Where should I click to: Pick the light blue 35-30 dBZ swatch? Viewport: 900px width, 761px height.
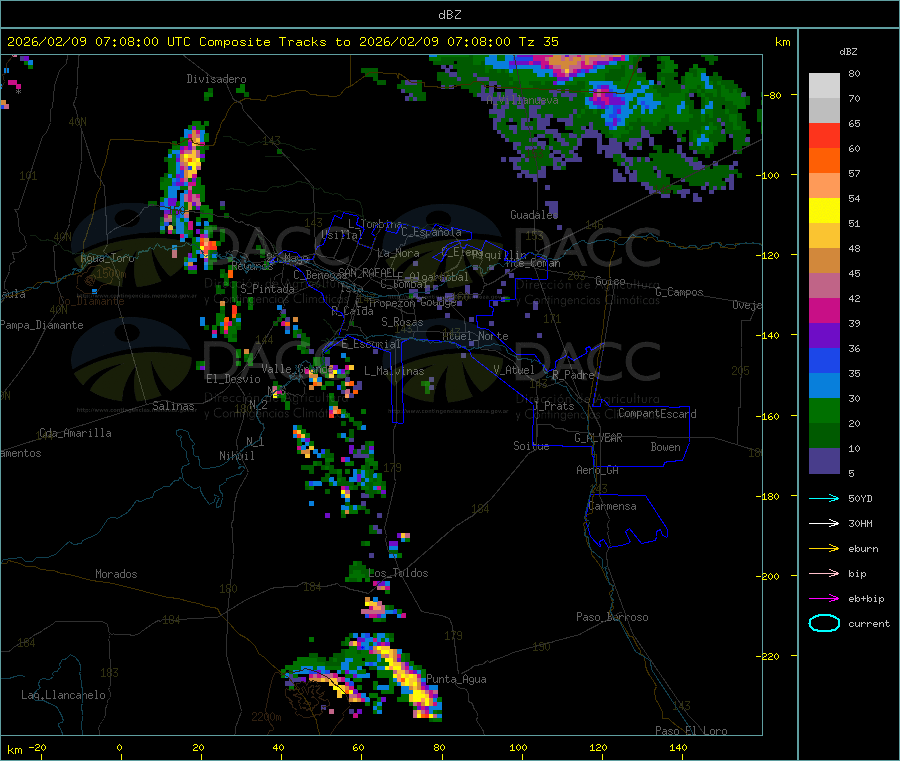click(x=824, y=386)
